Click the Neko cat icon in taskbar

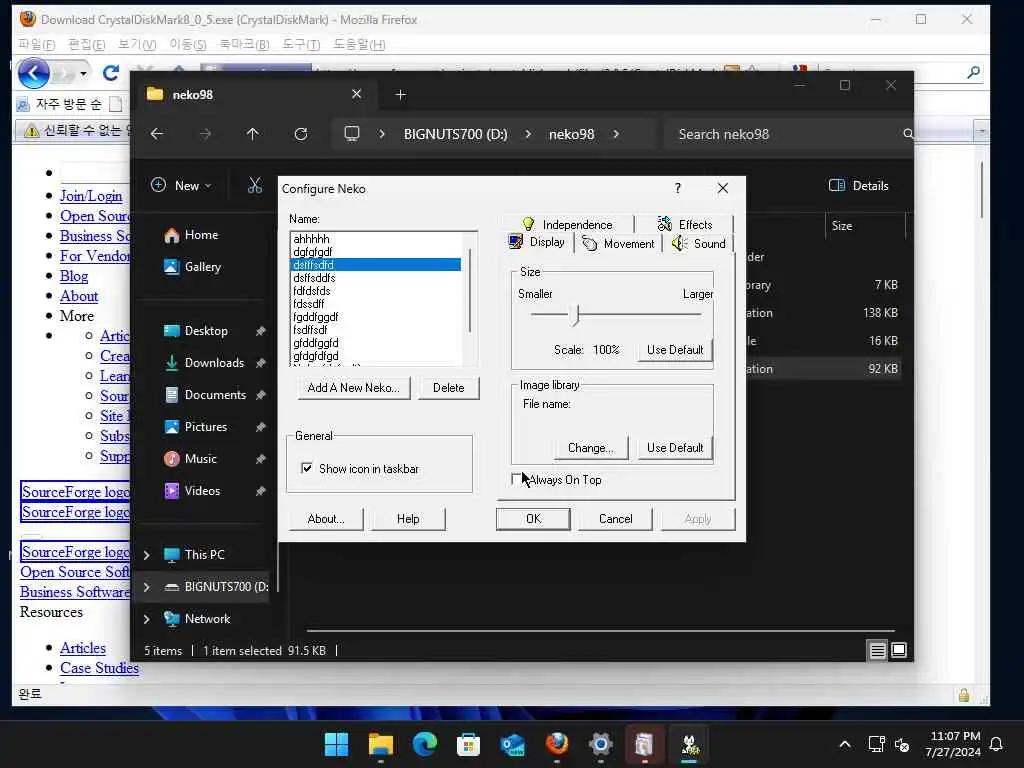pos(690,744)
